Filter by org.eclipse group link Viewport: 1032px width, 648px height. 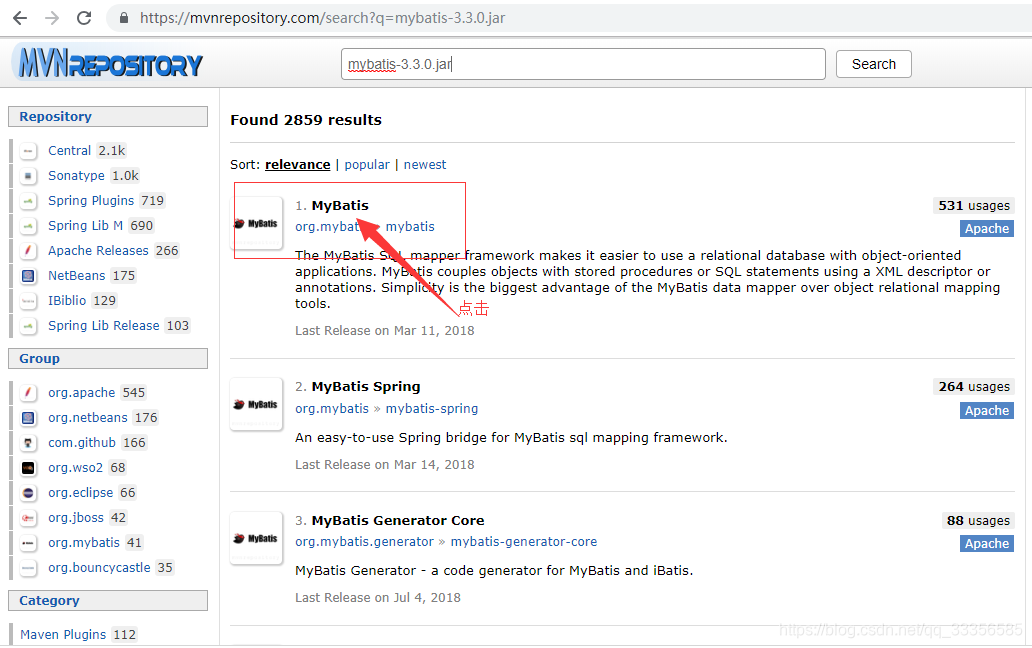pyautogui.click(x=80, y=493)
